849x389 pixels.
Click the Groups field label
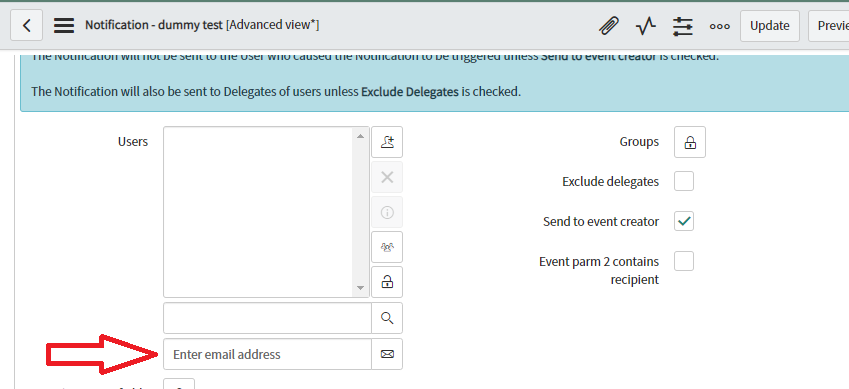pyautogui.click(x=639, y=141)
